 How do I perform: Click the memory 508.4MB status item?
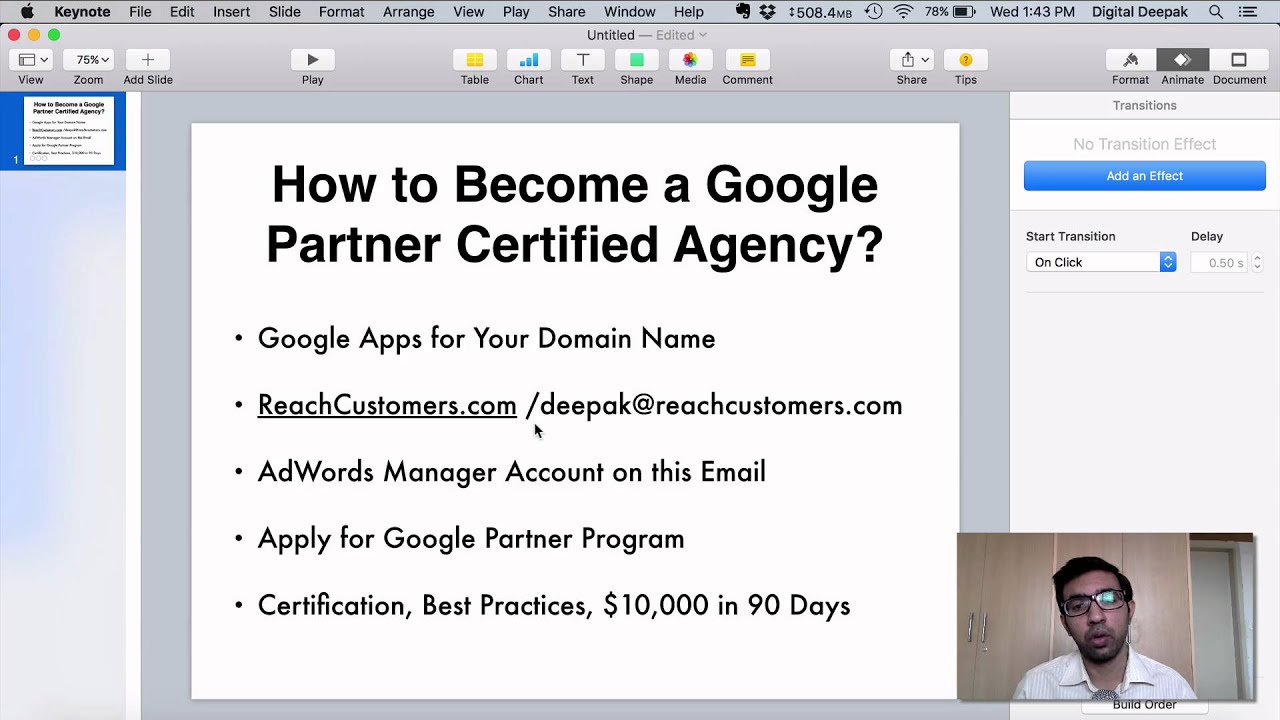tap(822, 12)
